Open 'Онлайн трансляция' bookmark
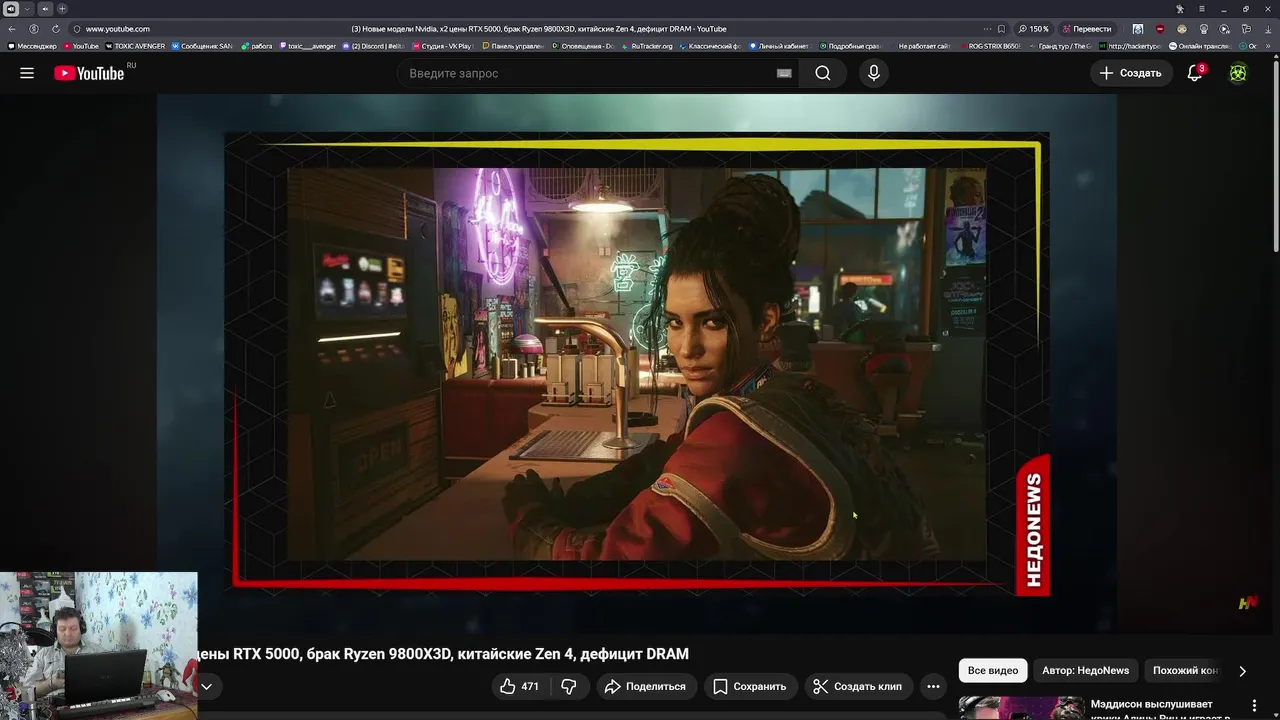 1199,46
